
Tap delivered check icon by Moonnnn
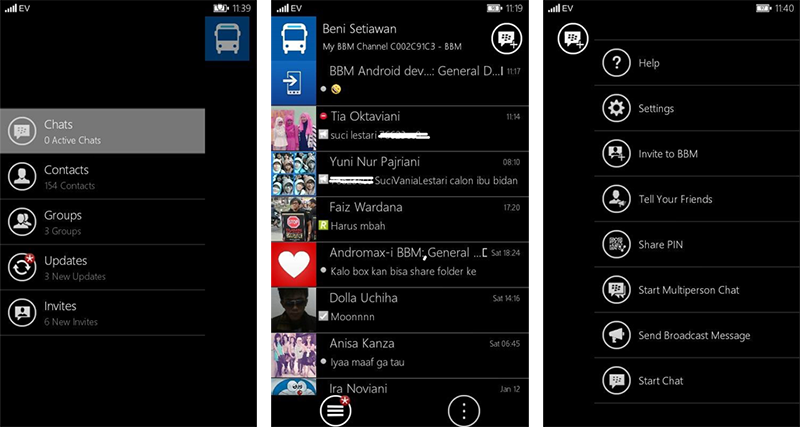pos(323,316)
